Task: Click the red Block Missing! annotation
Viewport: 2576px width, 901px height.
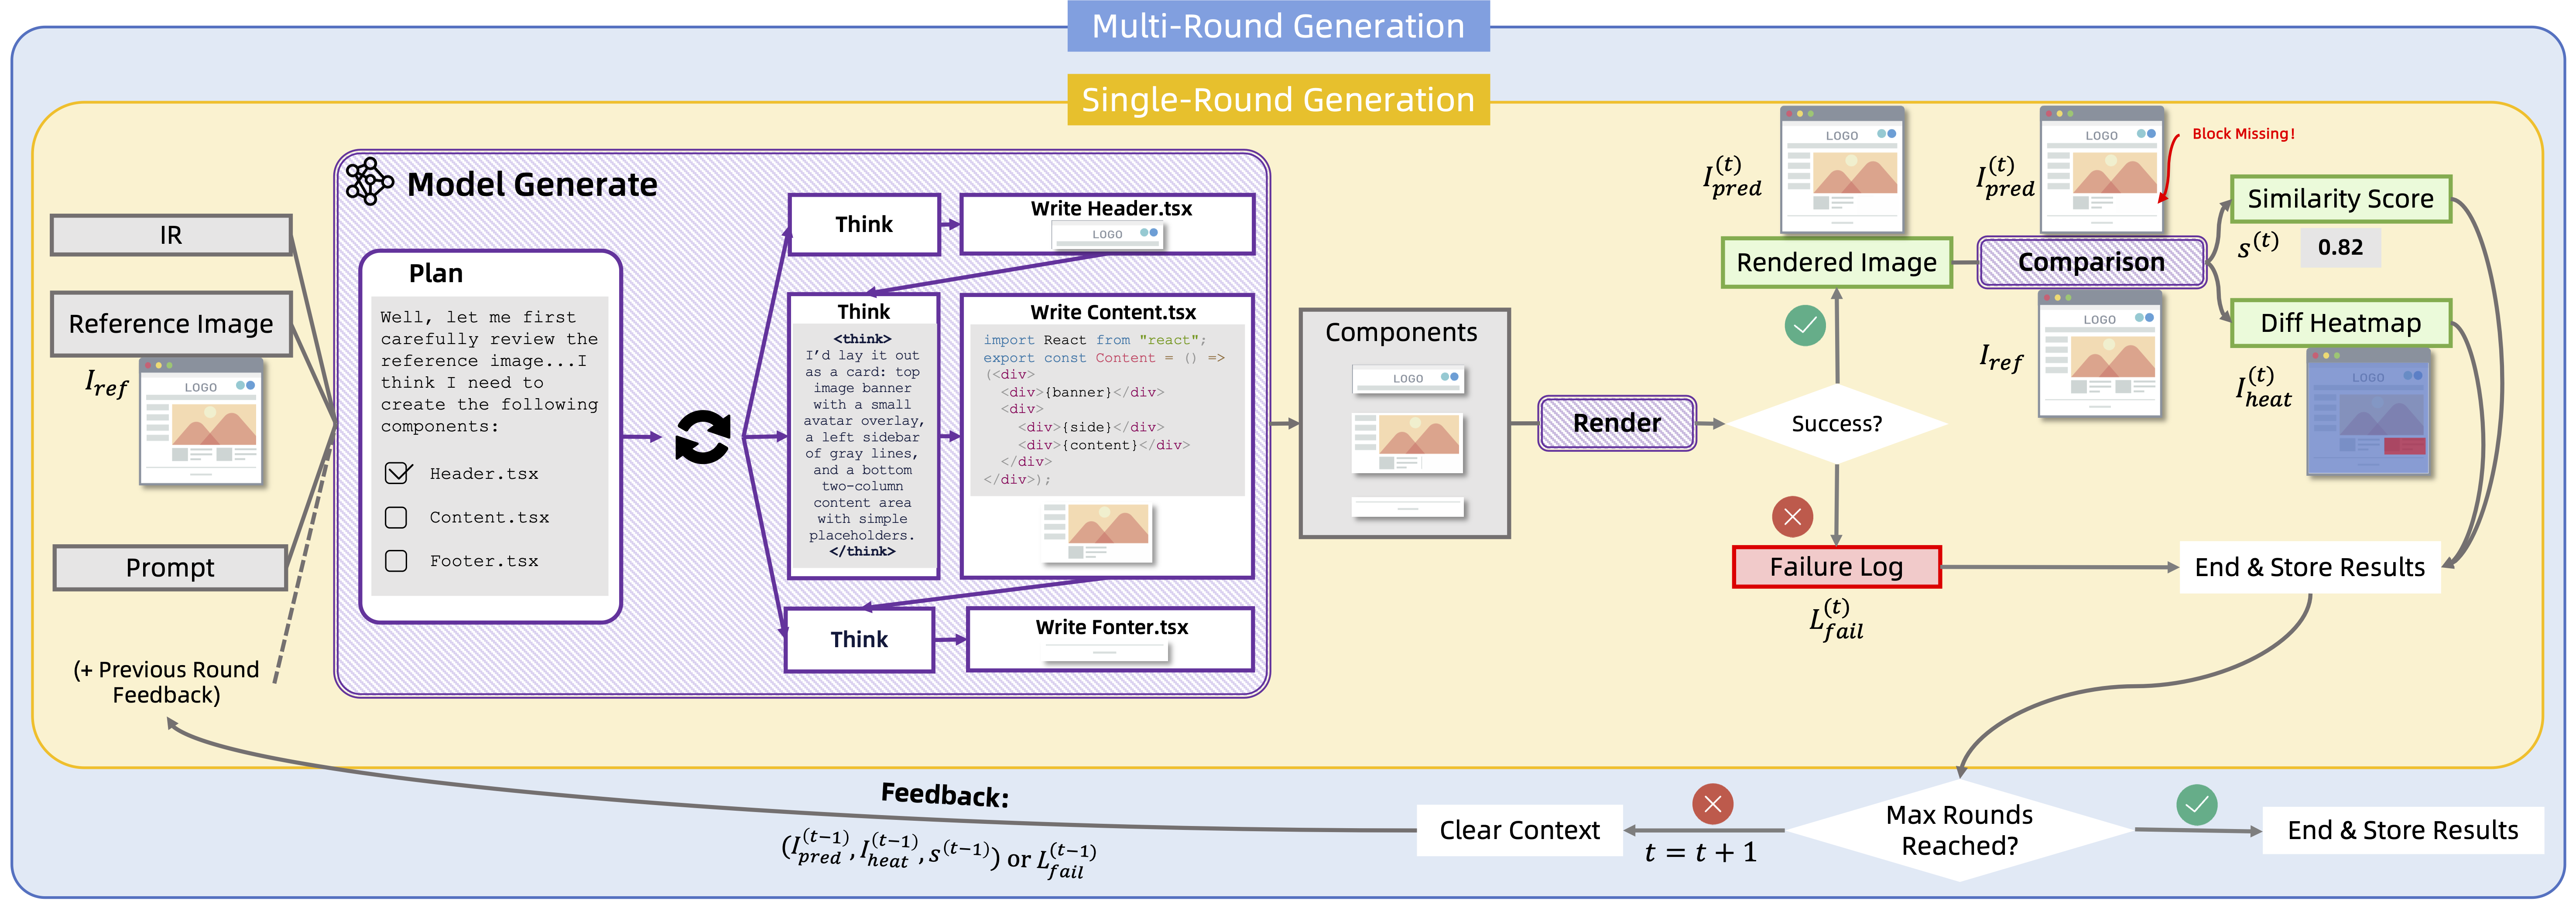Action: [x=2243, y=134]
